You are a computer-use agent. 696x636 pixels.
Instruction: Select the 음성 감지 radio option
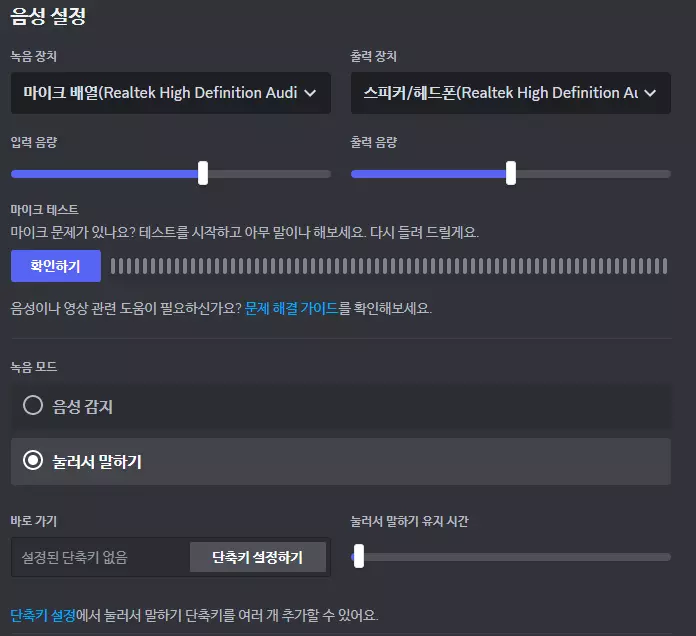pos(341,406)
